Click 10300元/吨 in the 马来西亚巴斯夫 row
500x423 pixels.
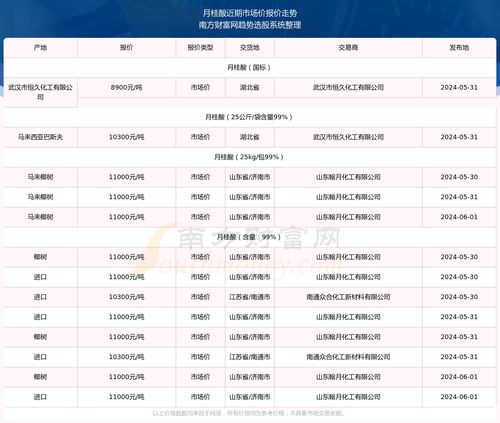click(x=126, y=137)
